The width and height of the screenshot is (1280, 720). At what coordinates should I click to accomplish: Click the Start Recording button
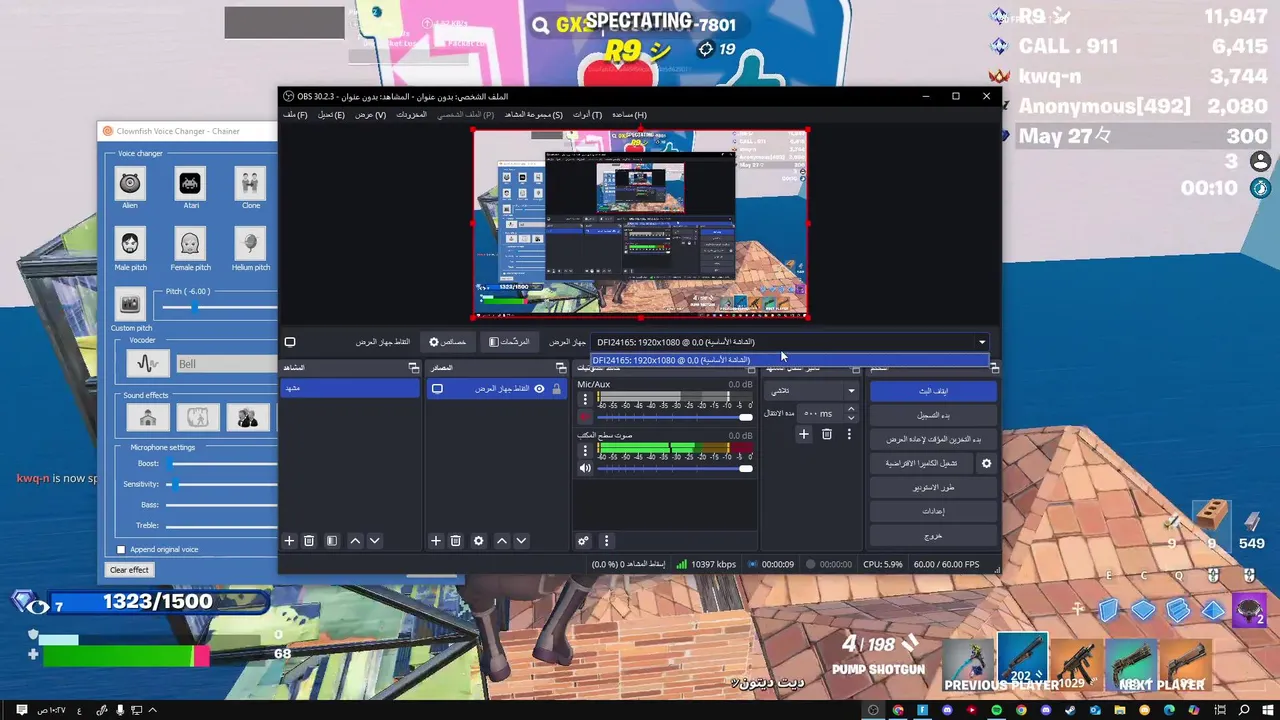933,415
